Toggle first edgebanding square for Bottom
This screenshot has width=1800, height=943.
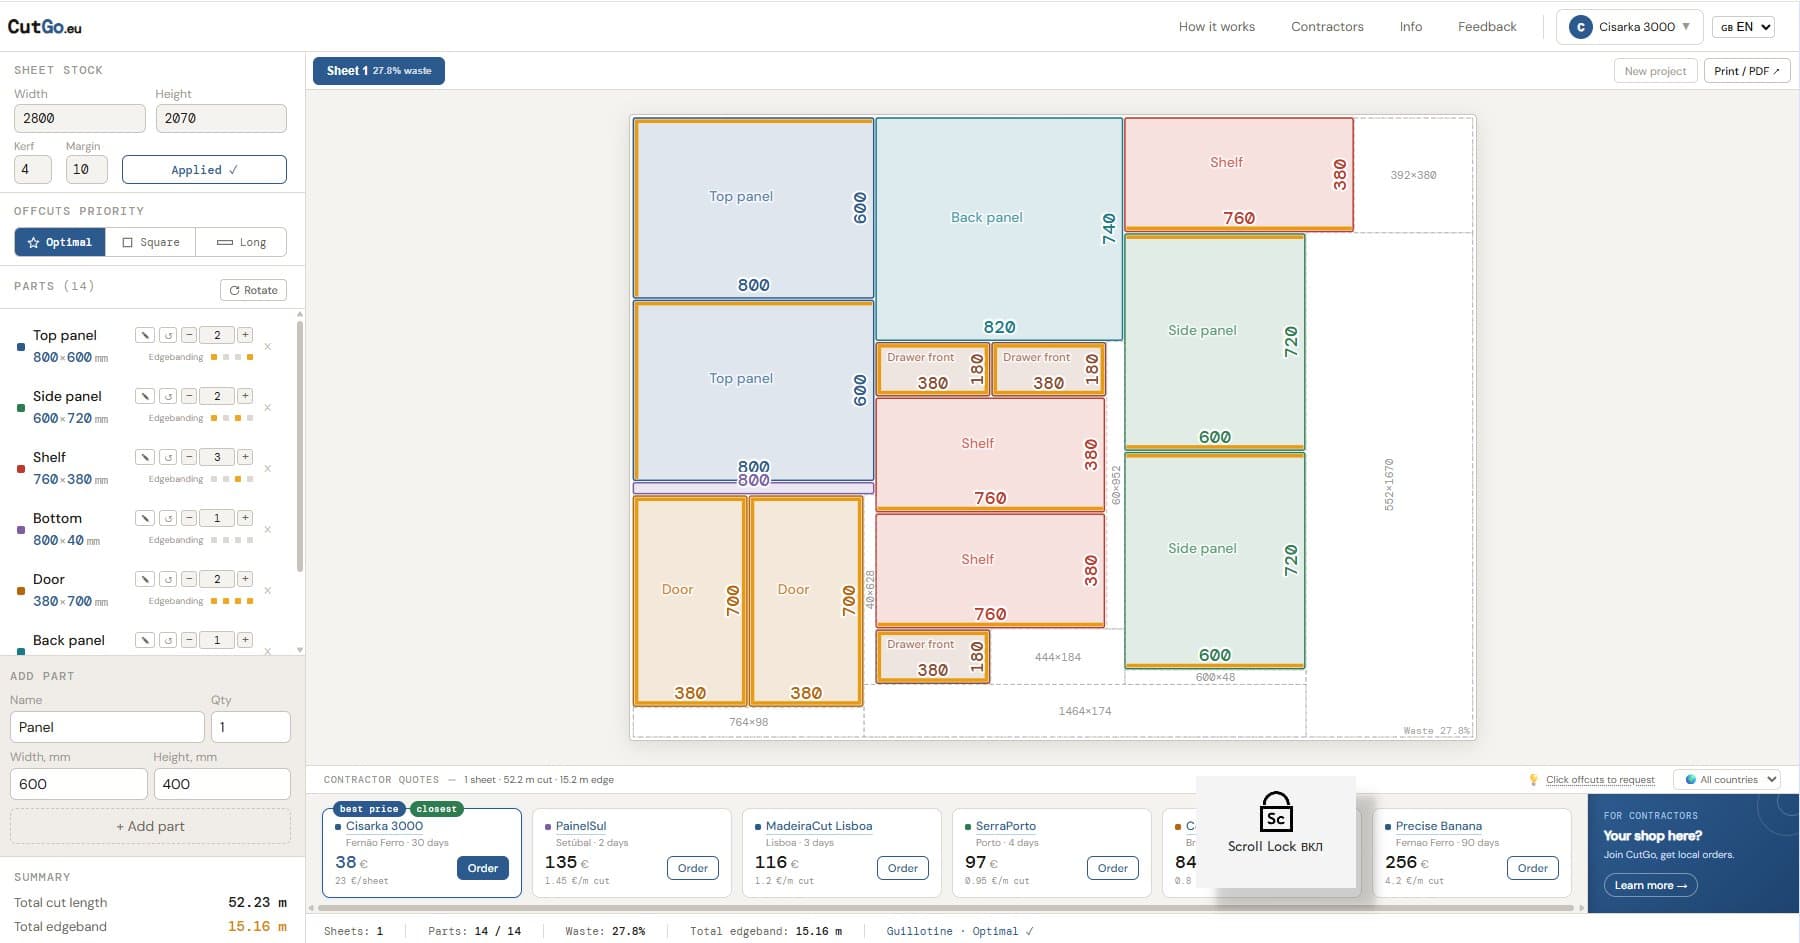click(x=214, y=540)
